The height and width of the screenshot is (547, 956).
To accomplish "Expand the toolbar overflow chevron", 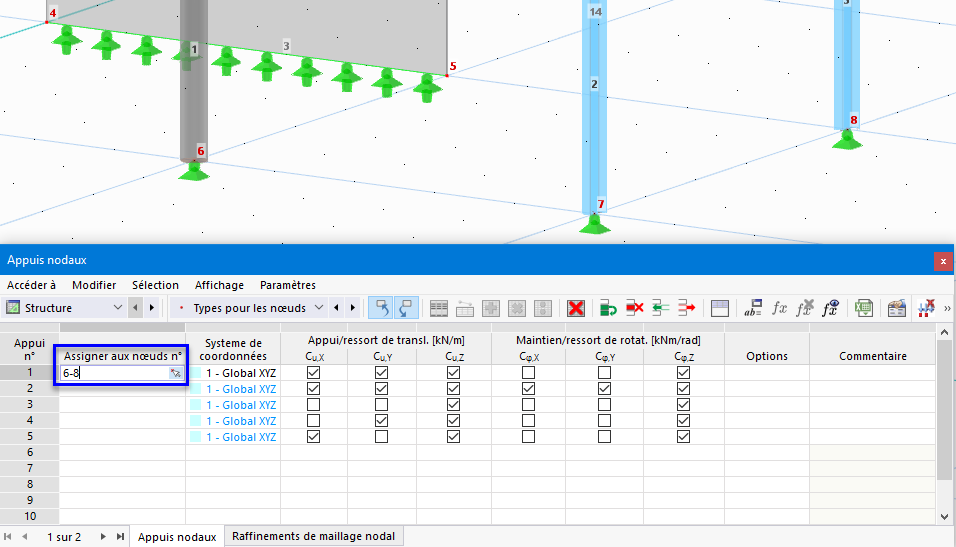I will [947, 309].
